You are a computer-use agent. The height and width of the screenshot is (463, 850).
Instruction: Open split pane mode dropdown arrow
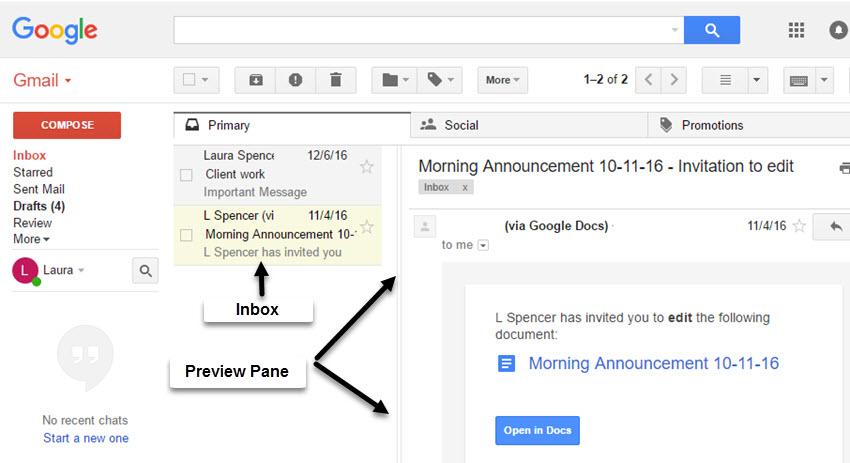757,80
